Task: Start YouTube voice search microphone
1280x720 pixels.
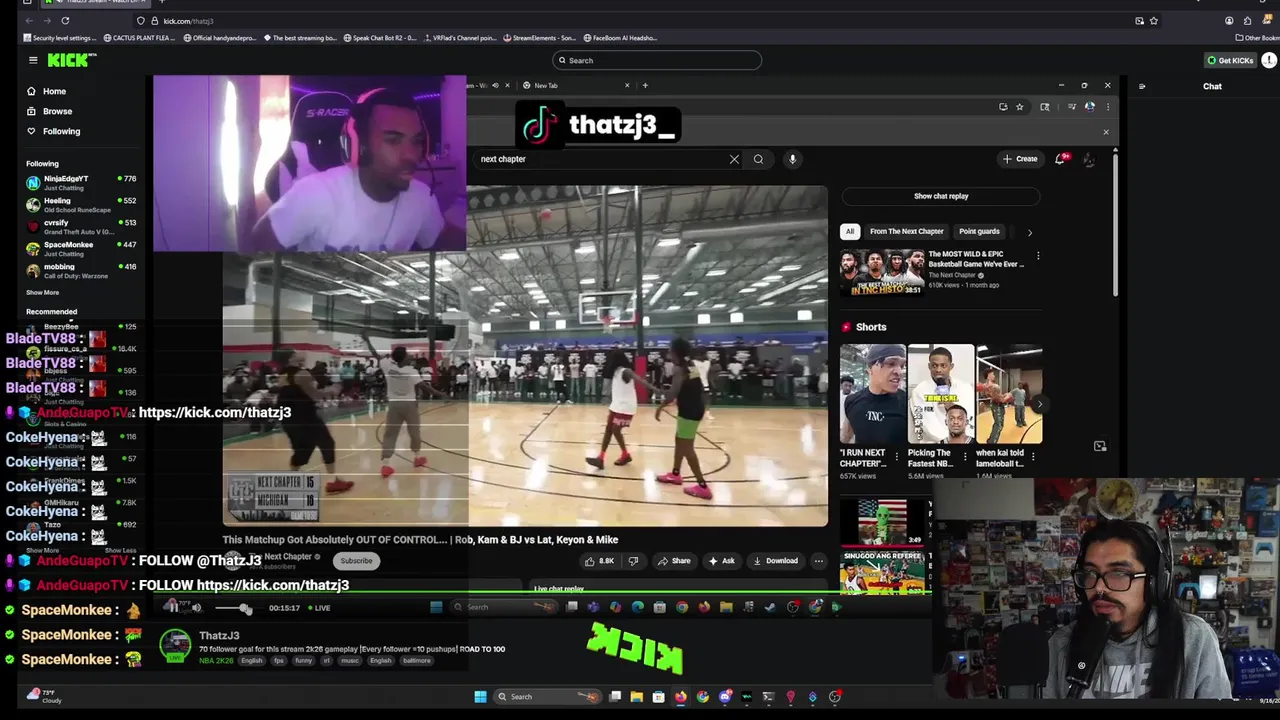Action: point(792,159)
